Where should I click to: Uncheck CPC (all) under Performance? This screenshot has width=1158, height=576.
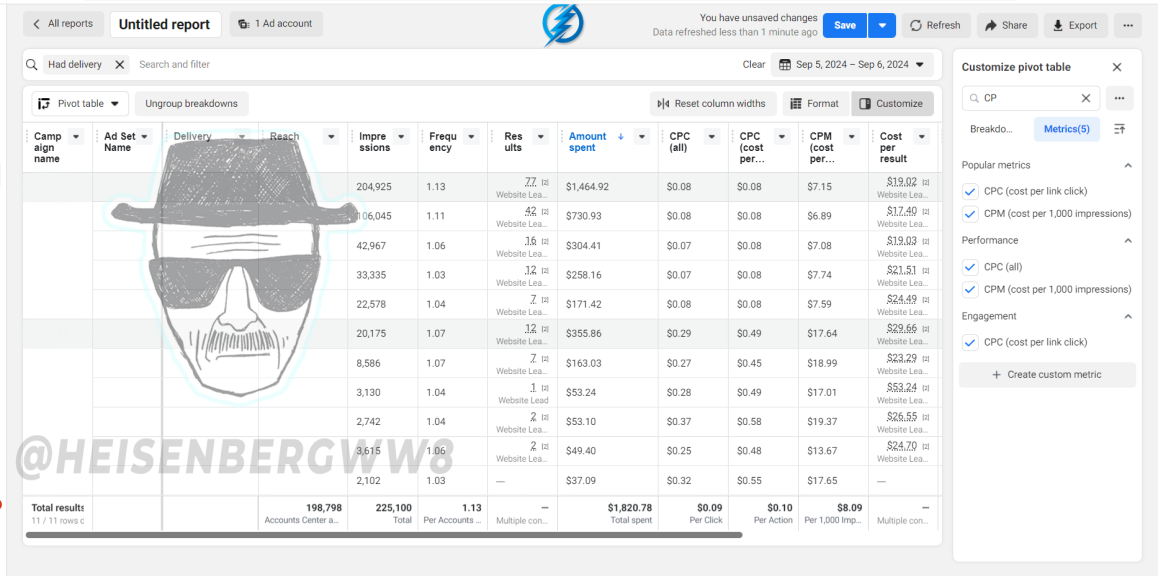[x=970, y=267]
